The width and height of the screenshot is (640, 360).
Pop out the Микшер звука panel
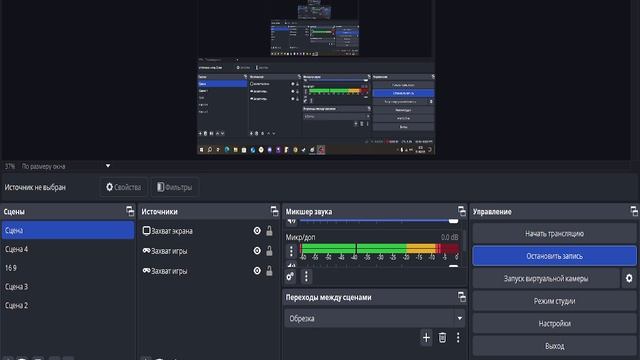tap(462, 211)
